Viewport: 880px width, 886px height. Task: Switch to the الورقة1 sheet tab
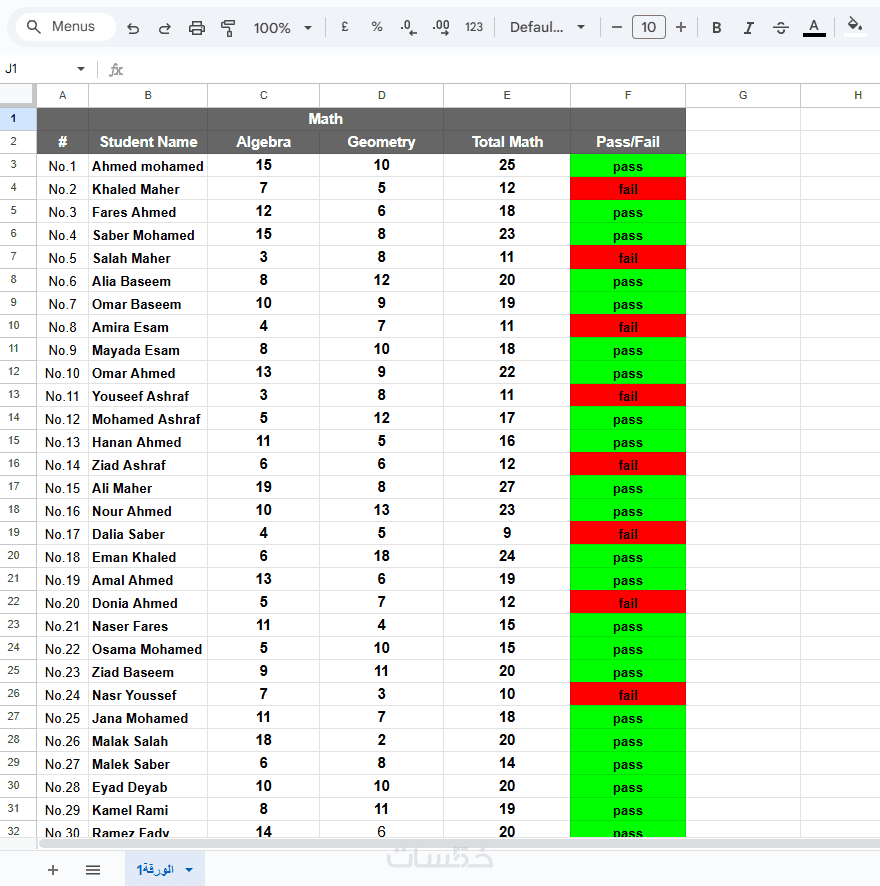coord(155,870)
